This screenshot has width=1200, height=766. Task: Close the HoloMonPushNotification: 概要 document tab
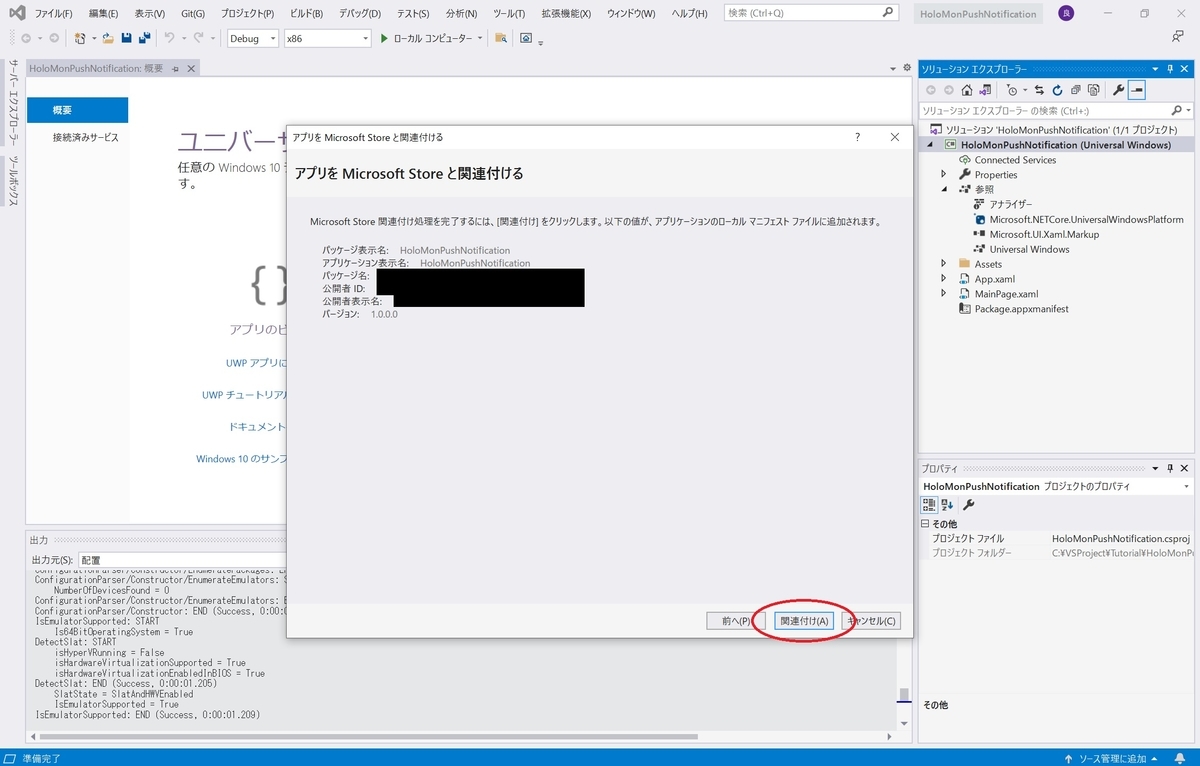coord(192,68)
